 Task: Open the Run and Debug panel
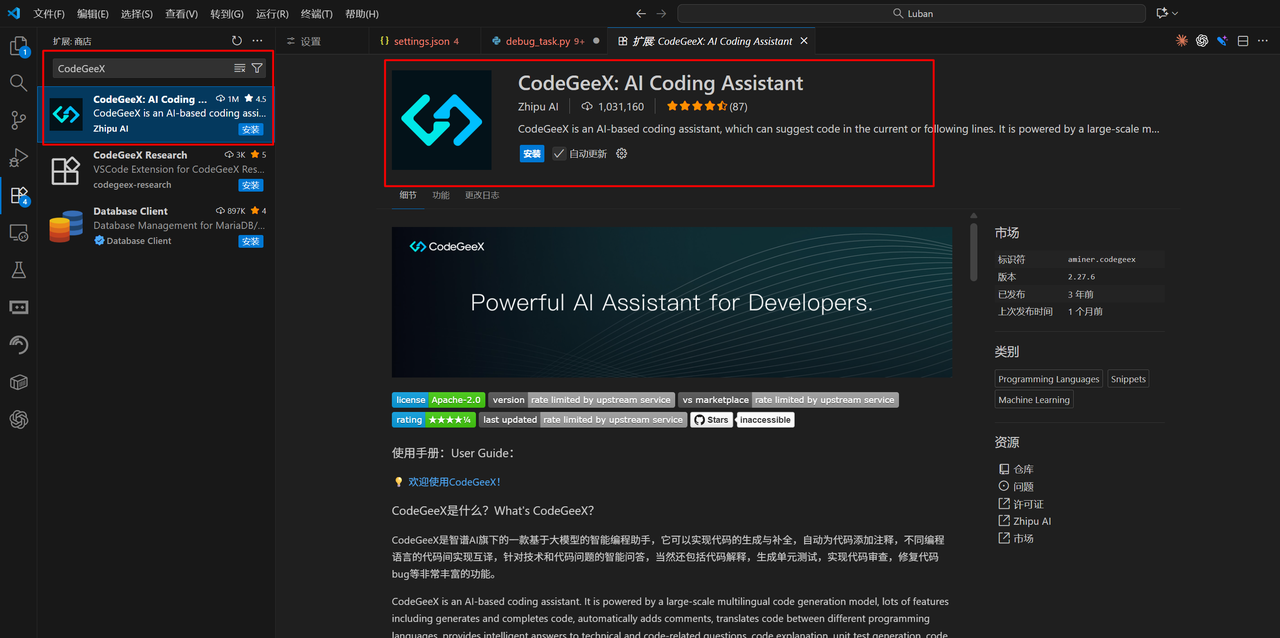17,158
